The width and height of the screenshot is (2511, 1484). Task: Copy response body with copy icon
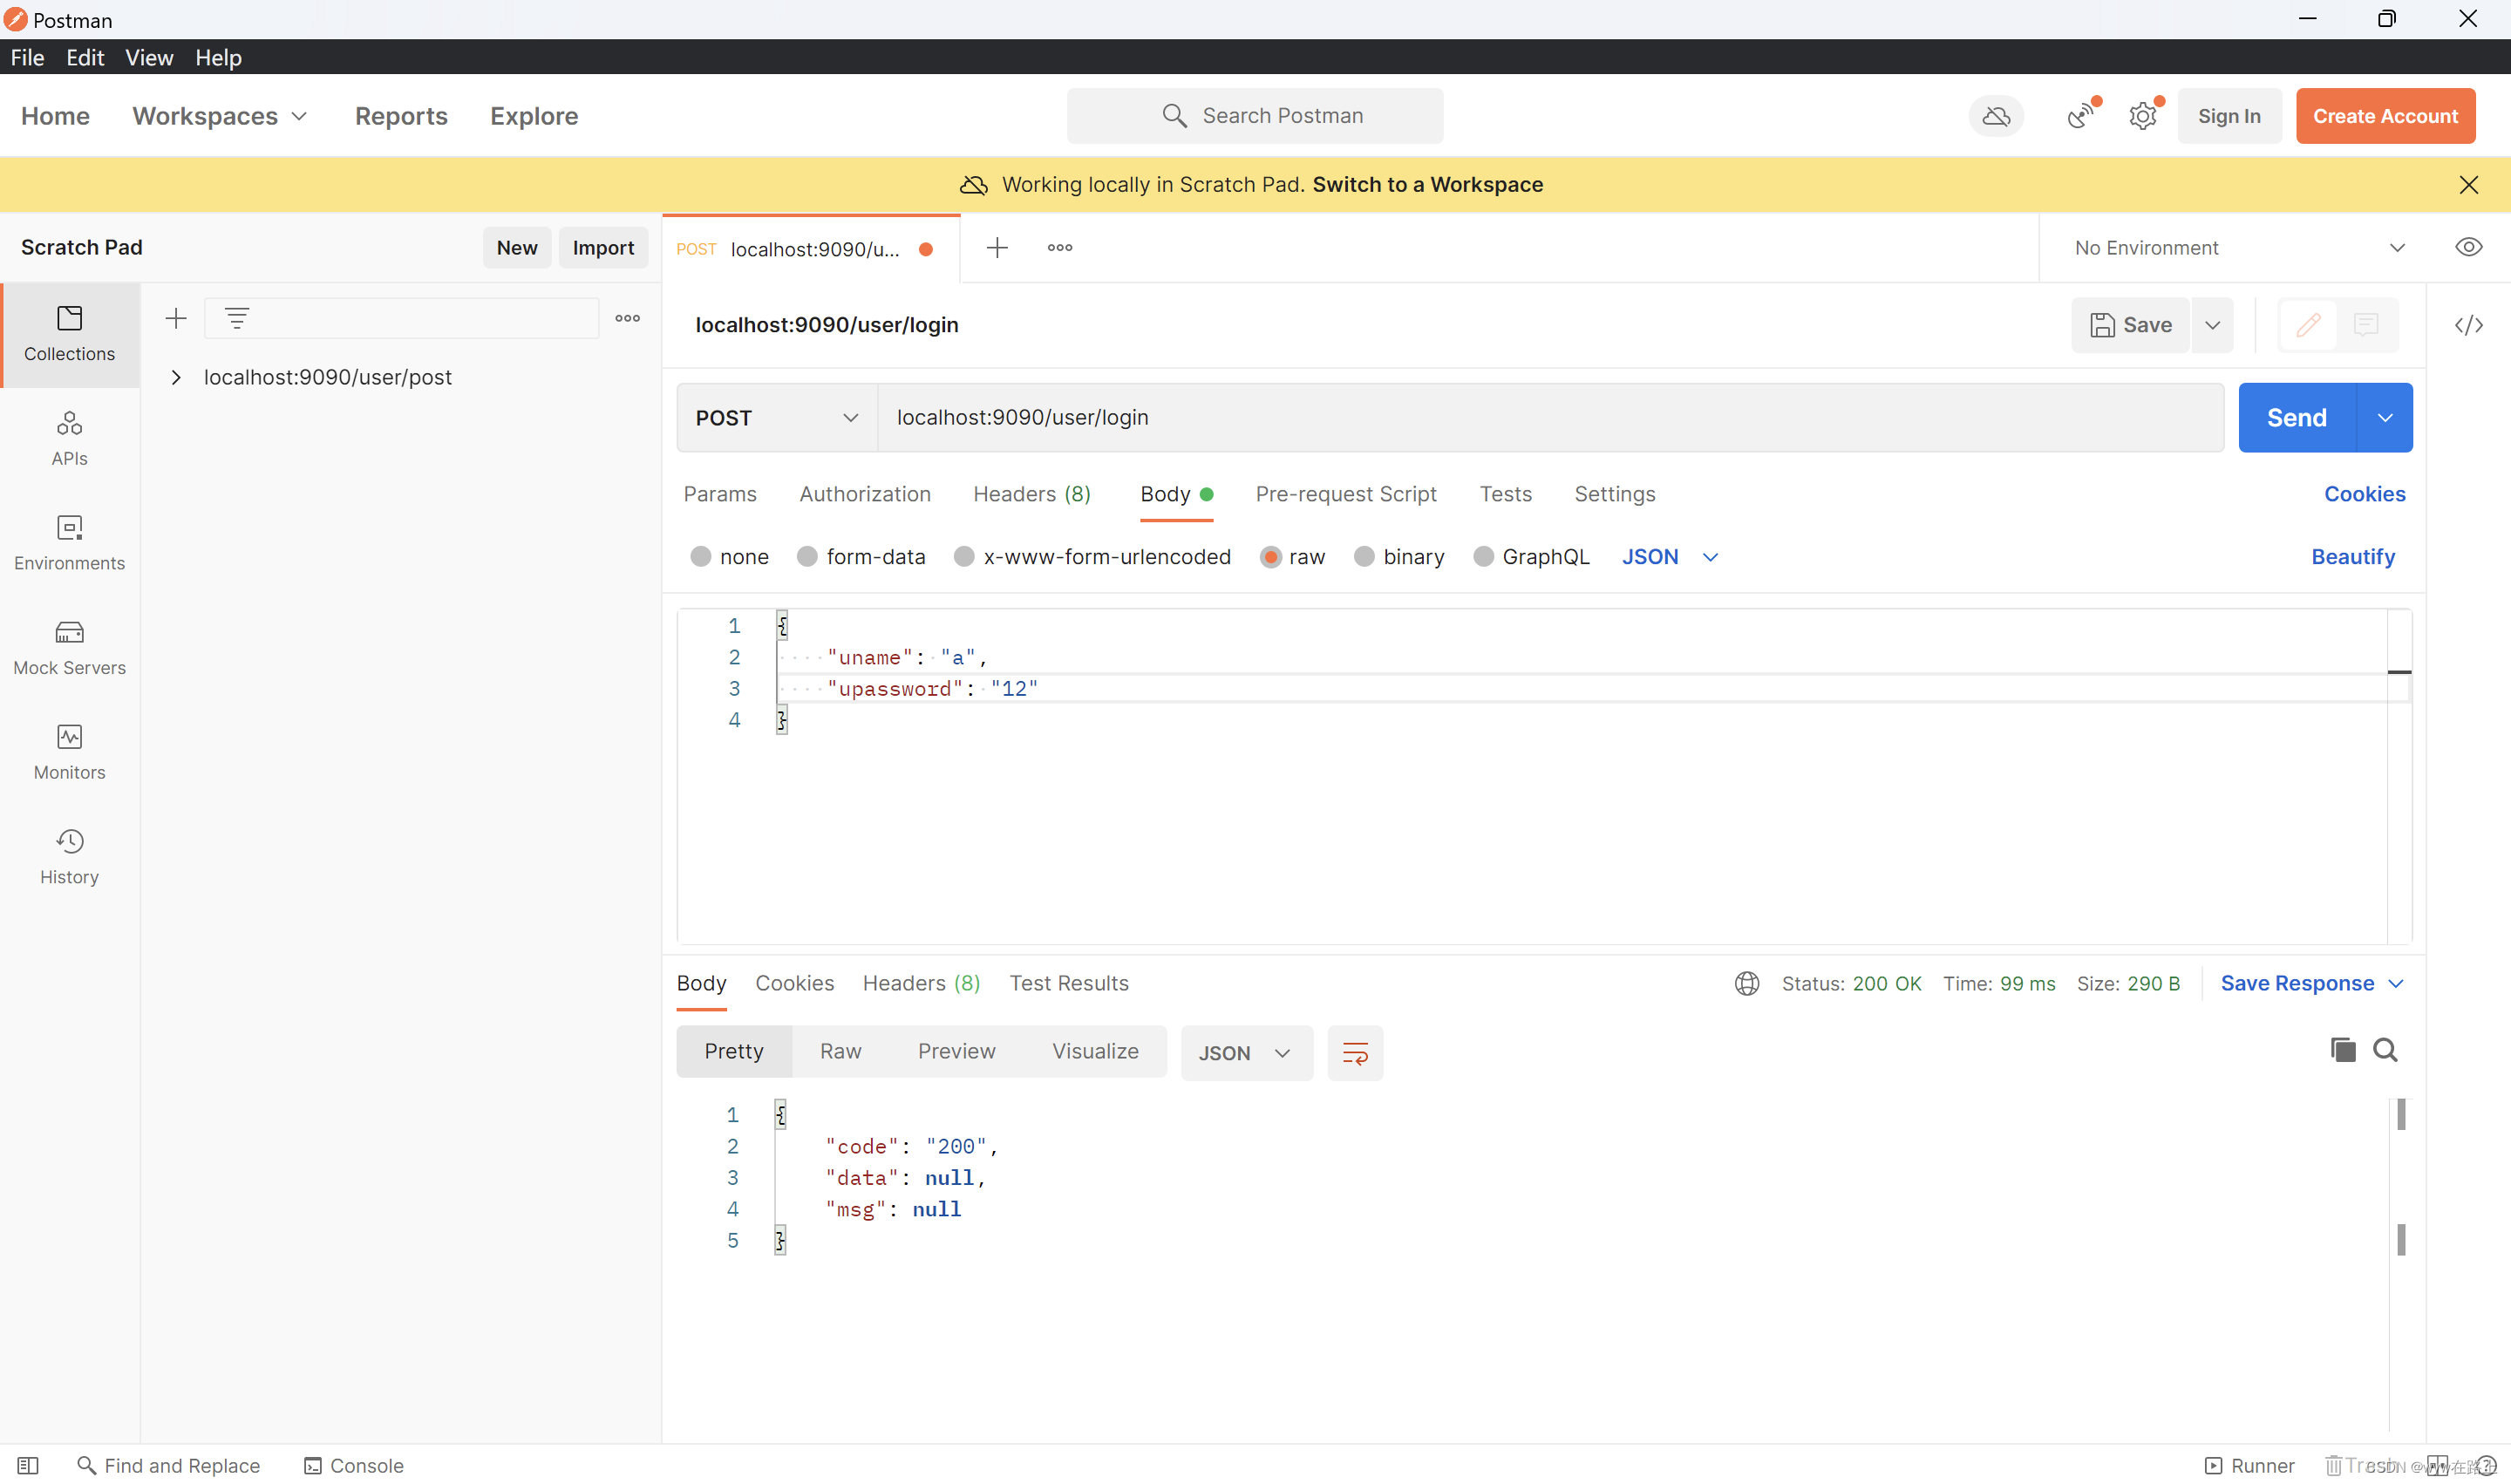[2342, 1050]
